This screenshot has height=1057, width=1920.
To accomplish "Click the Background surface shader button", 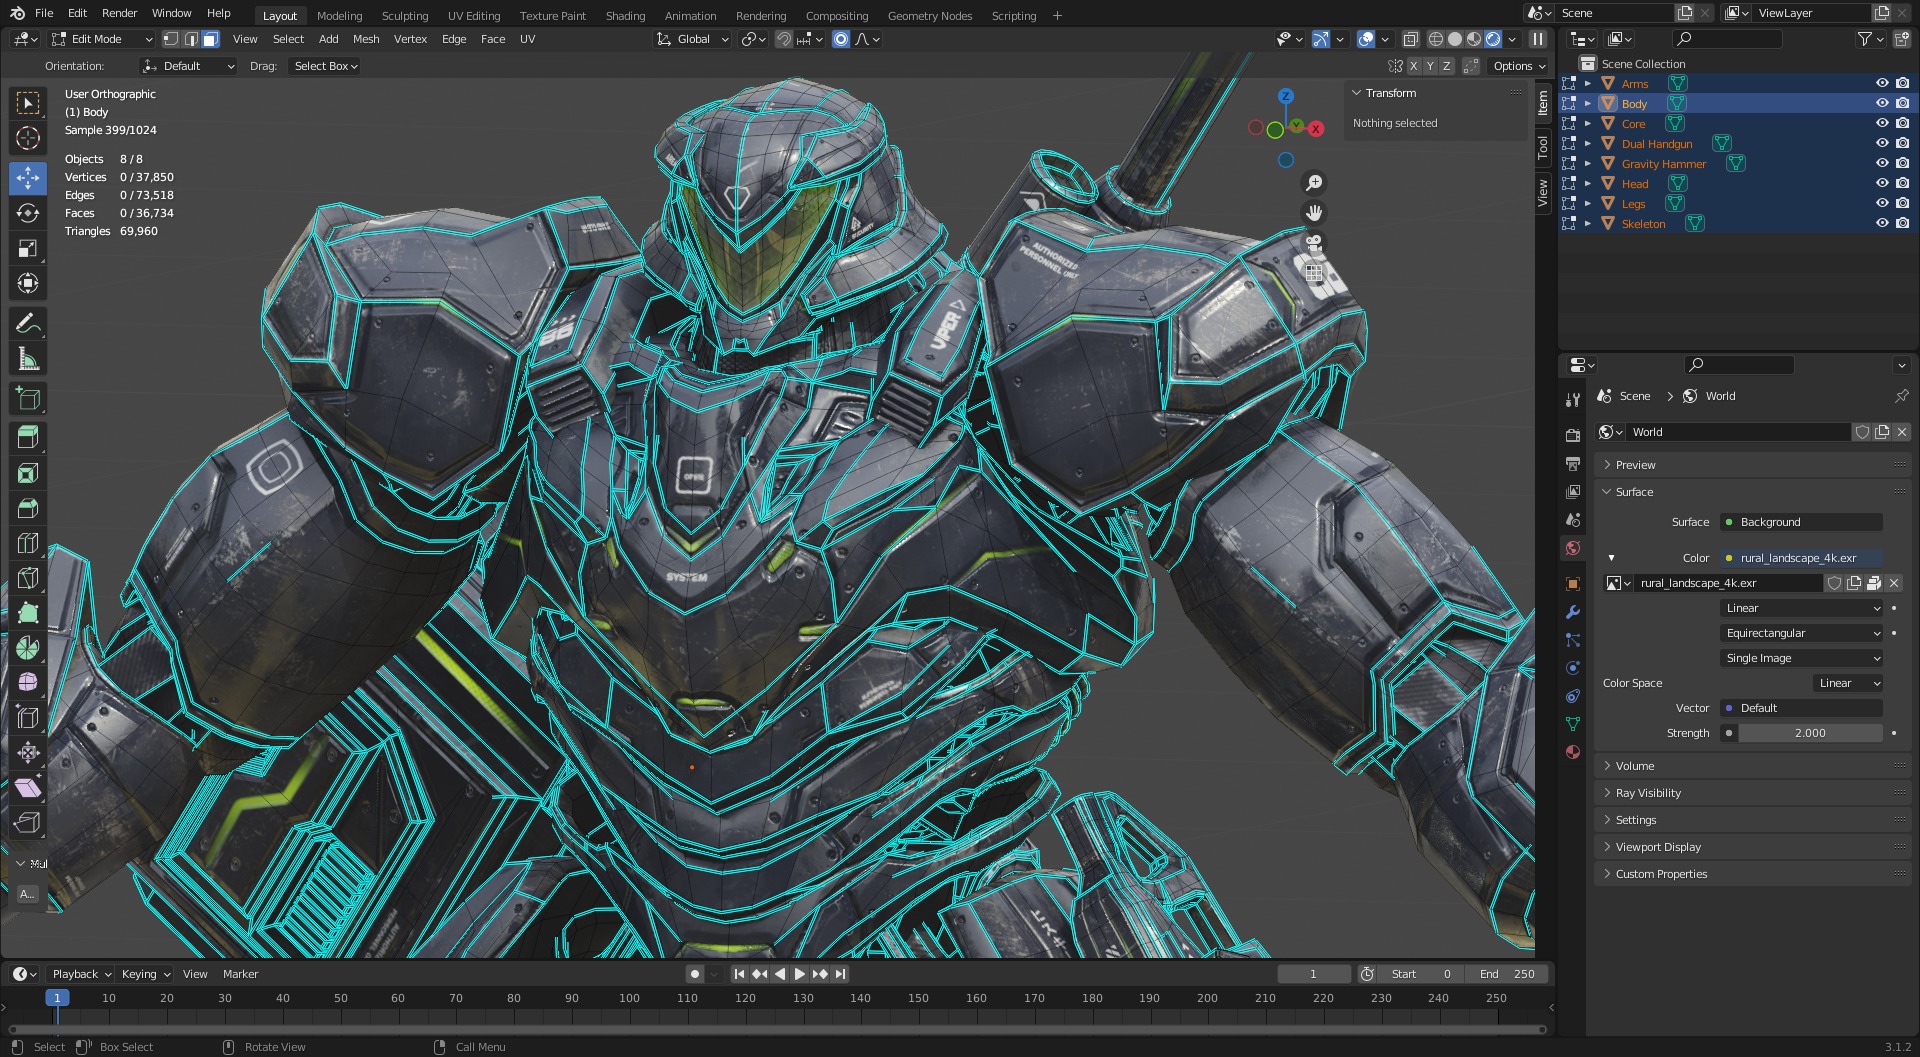I will click(x=1801, y=522).
